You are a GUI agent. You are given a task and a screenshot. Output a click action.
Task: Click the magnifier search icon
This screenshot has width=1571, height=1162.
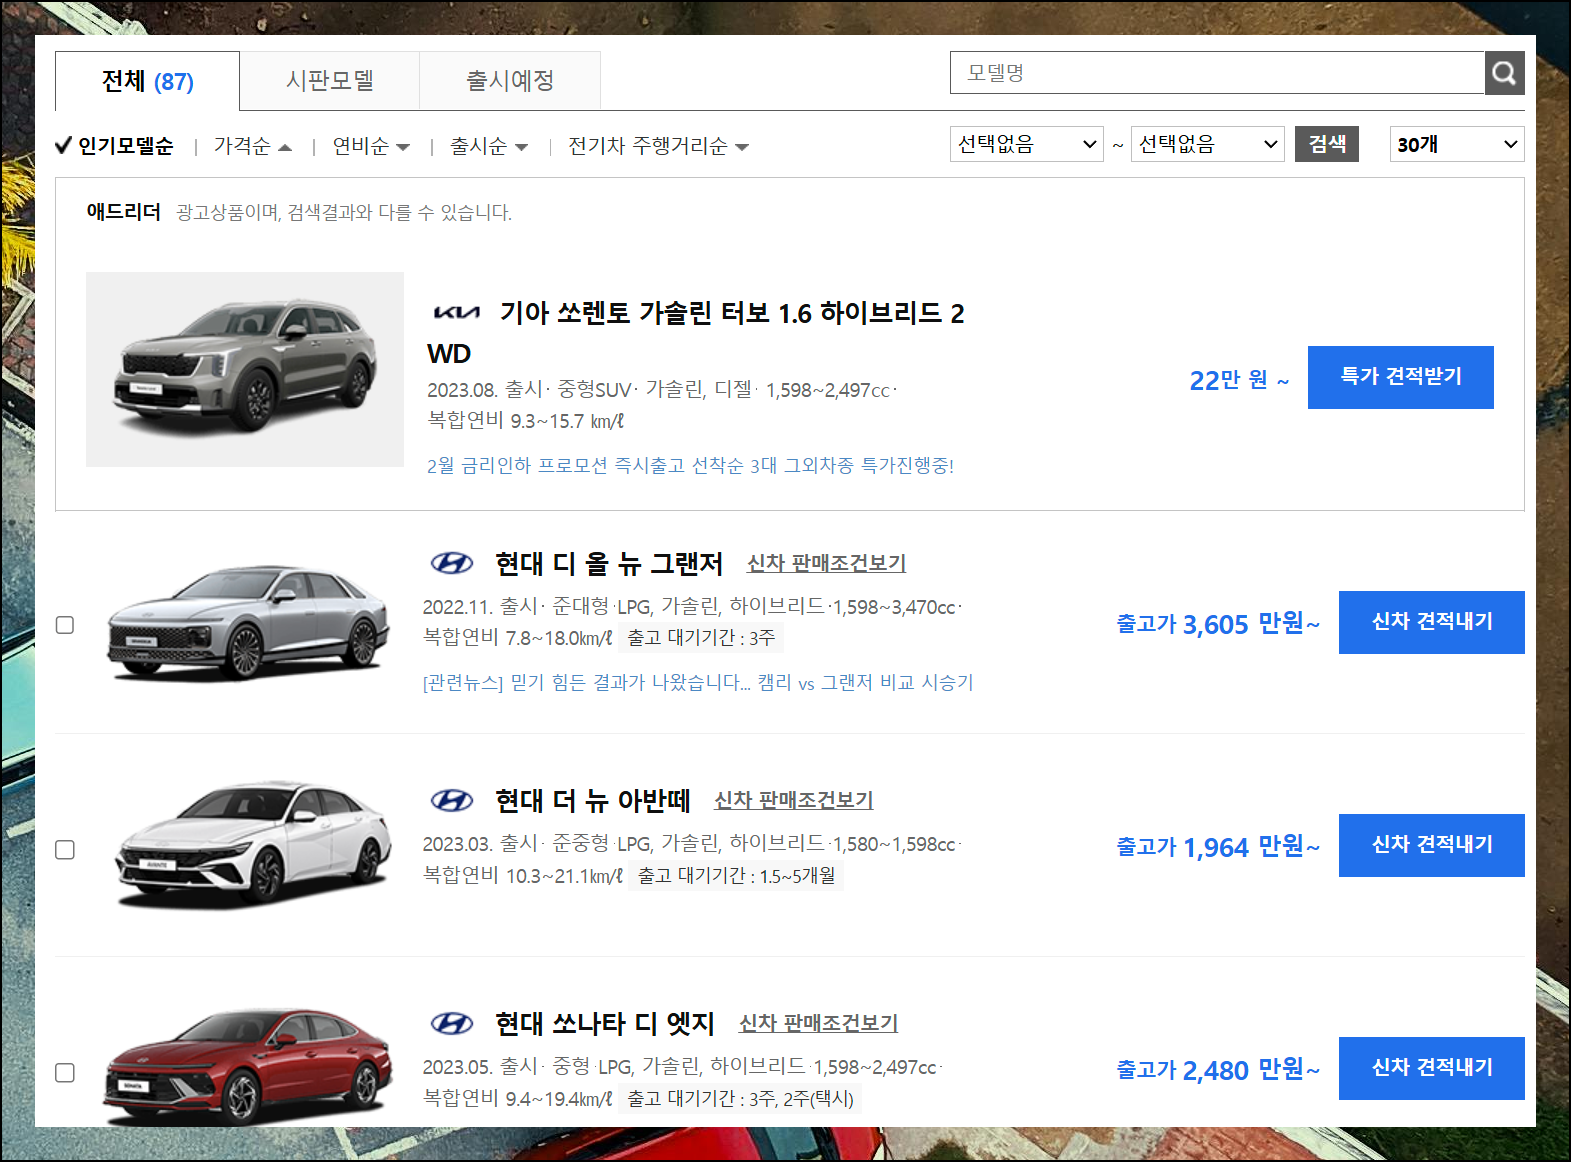1504,73
